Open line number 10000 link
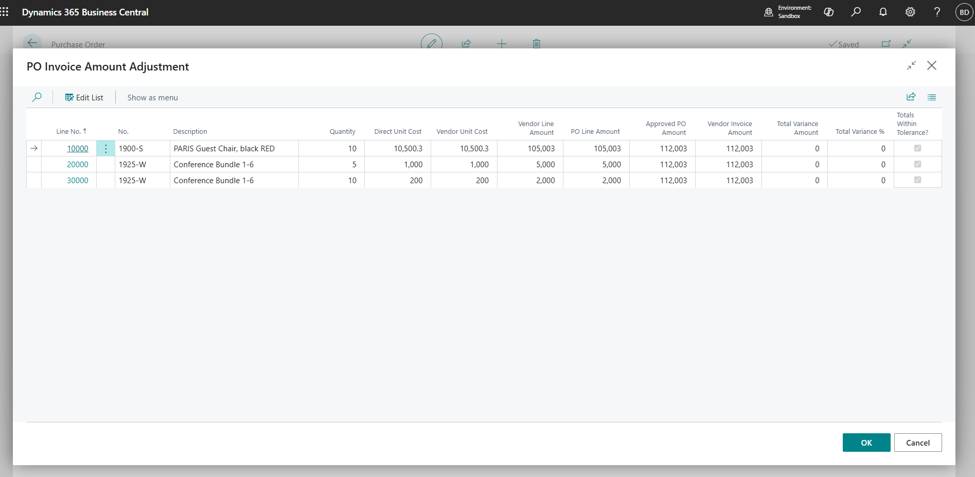The image size is (975, 477). (77, 149)
